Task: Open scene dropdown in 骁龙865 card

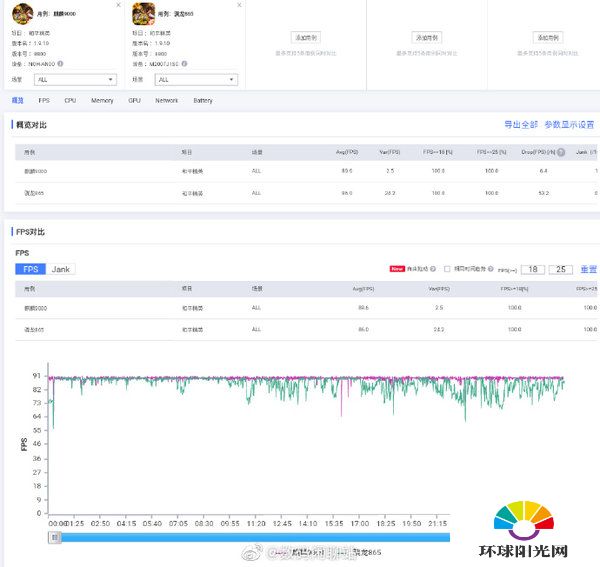Action: 196,80
